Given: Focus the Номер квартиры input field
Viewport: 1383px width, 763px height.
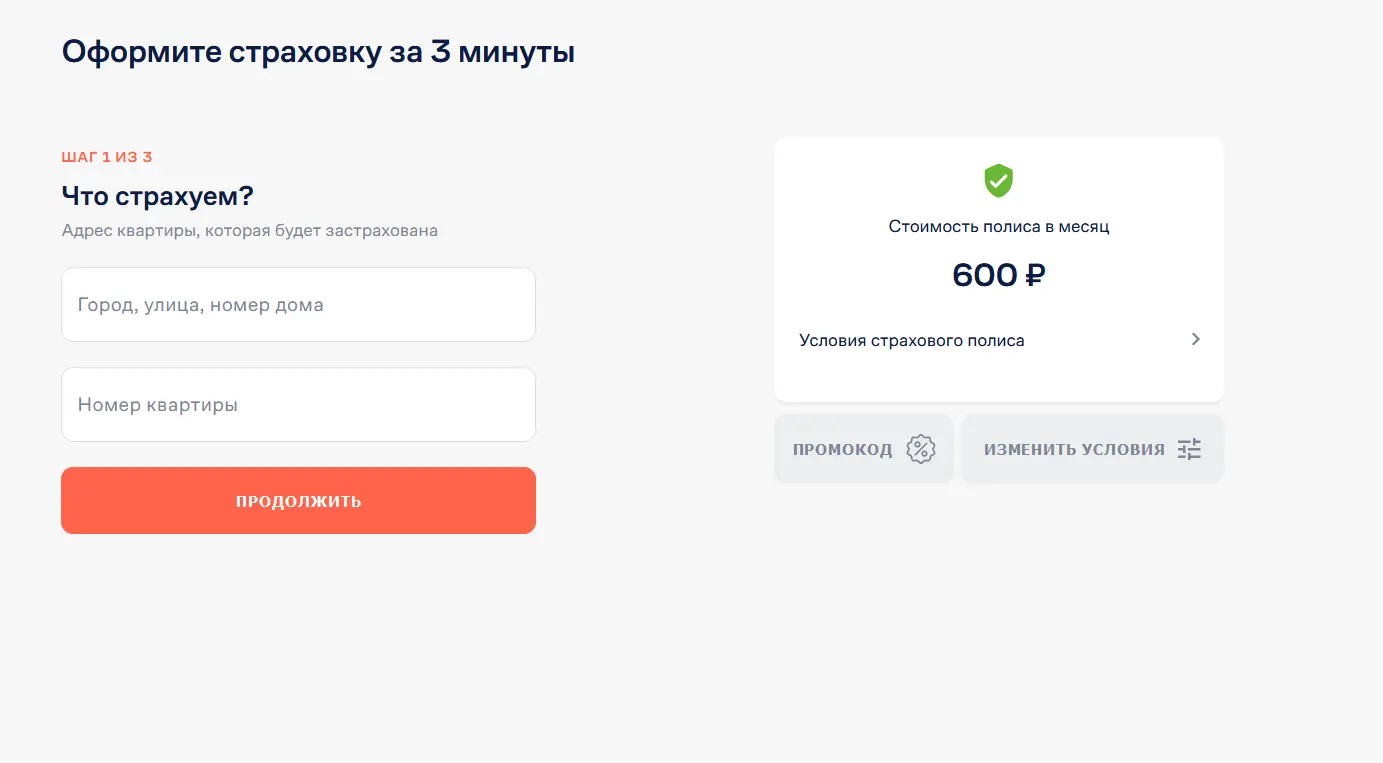Looking at the screenshot, I should [298, 405].
